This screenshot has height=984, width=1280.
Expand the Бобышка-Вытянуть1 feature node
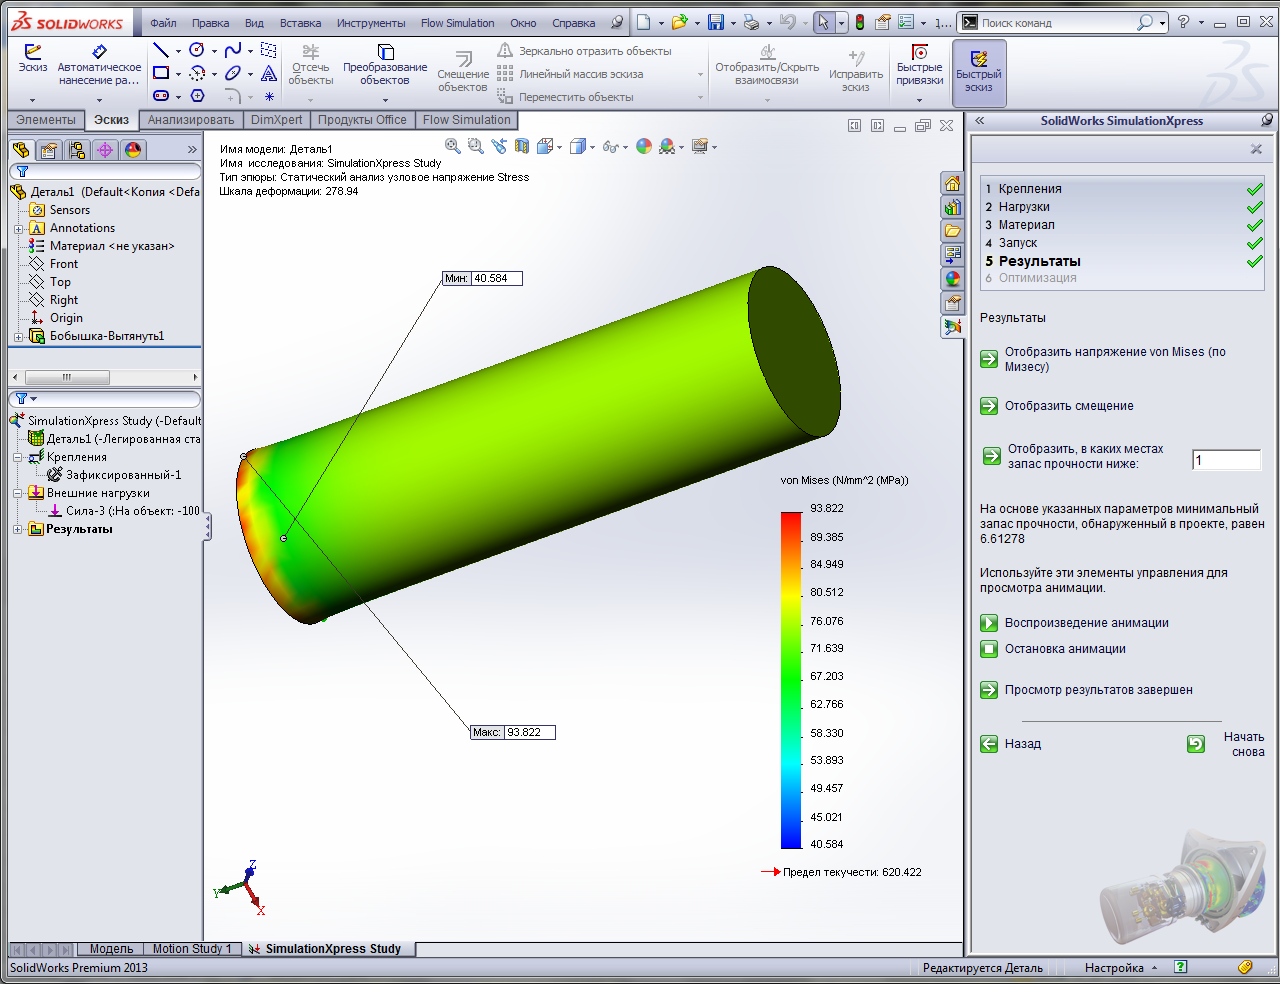tap(18, 336)
